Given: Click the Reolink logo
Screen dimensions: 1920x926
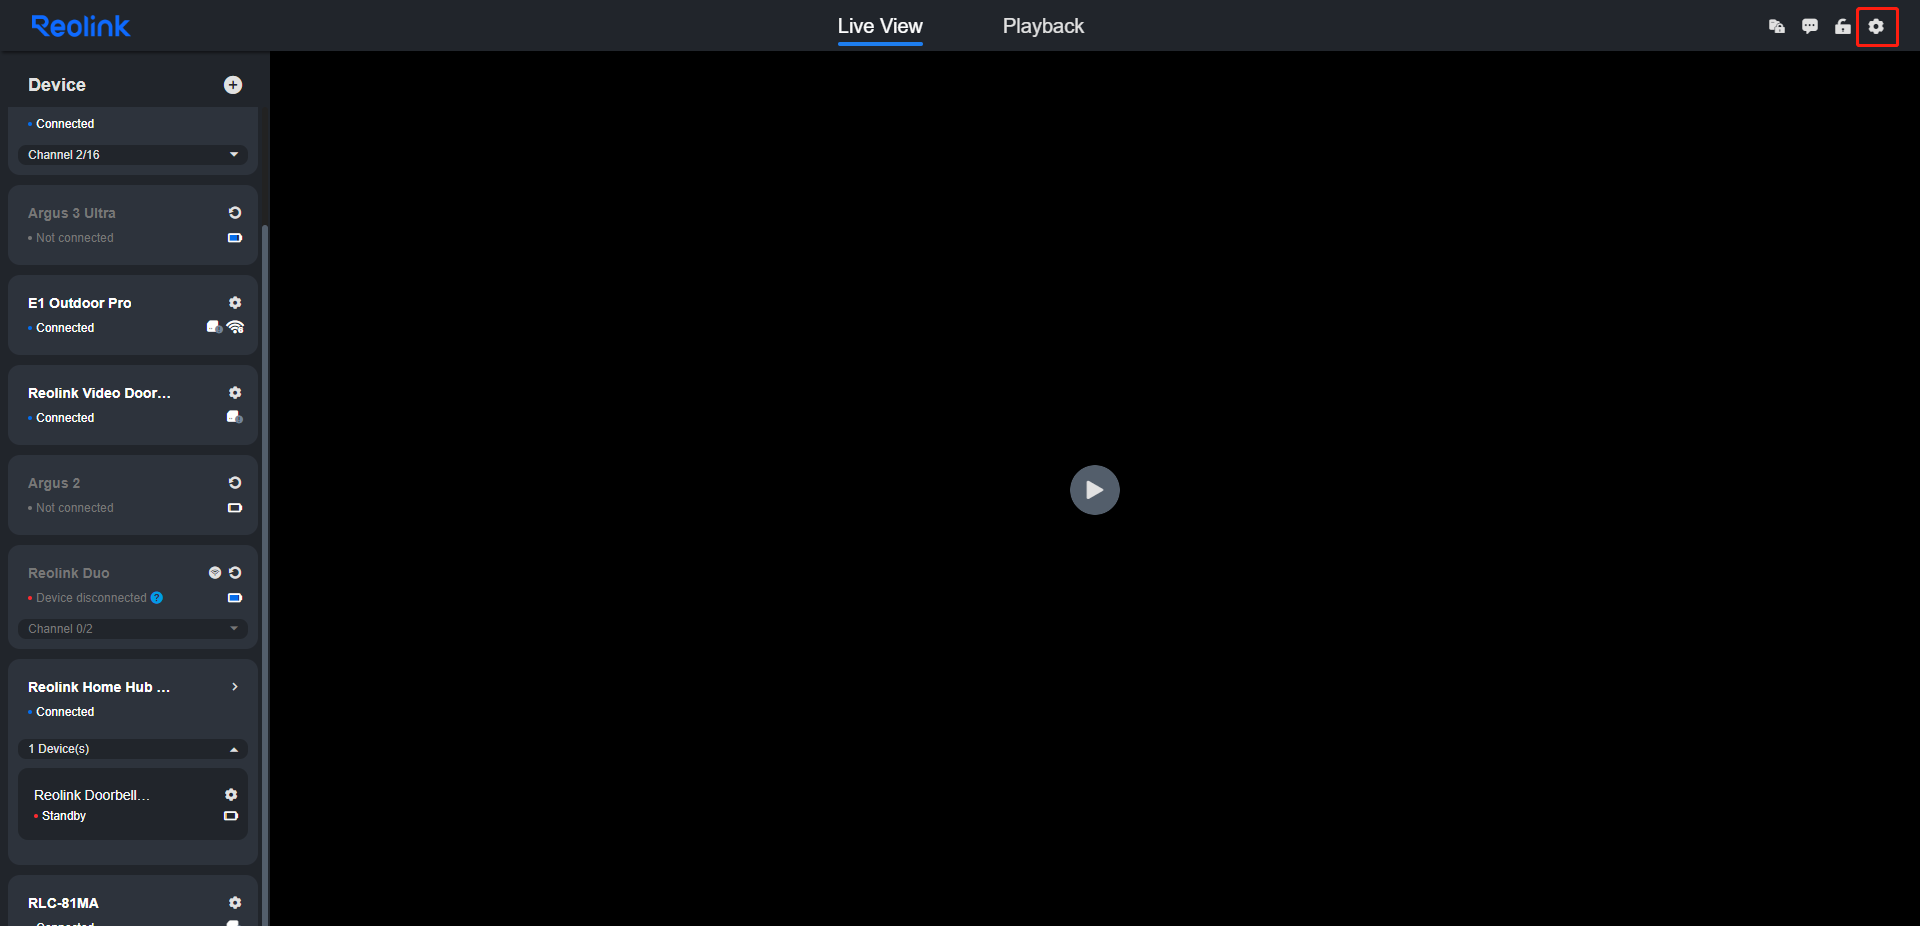Looking at the screenshot, I should coord(80,26).
